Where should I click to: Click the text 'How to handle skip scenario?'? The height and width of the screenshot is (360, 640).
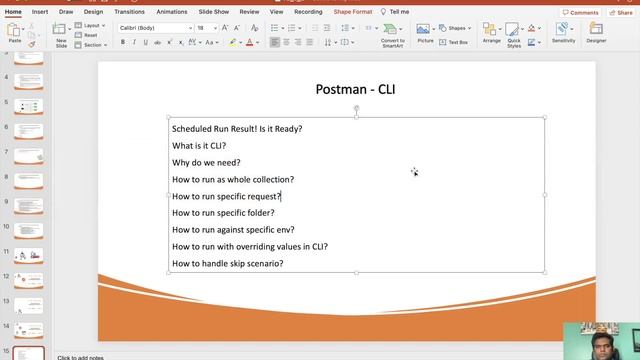228,264
